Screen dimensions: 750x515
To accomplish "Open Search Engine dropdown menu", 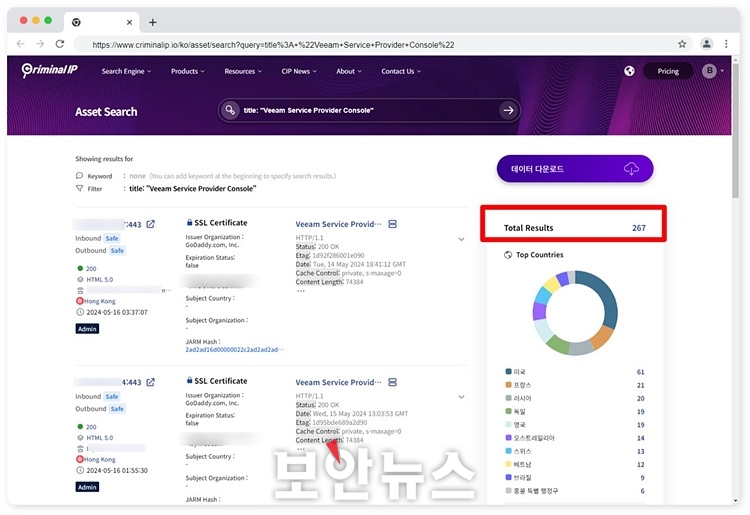I will click(126, 71).
